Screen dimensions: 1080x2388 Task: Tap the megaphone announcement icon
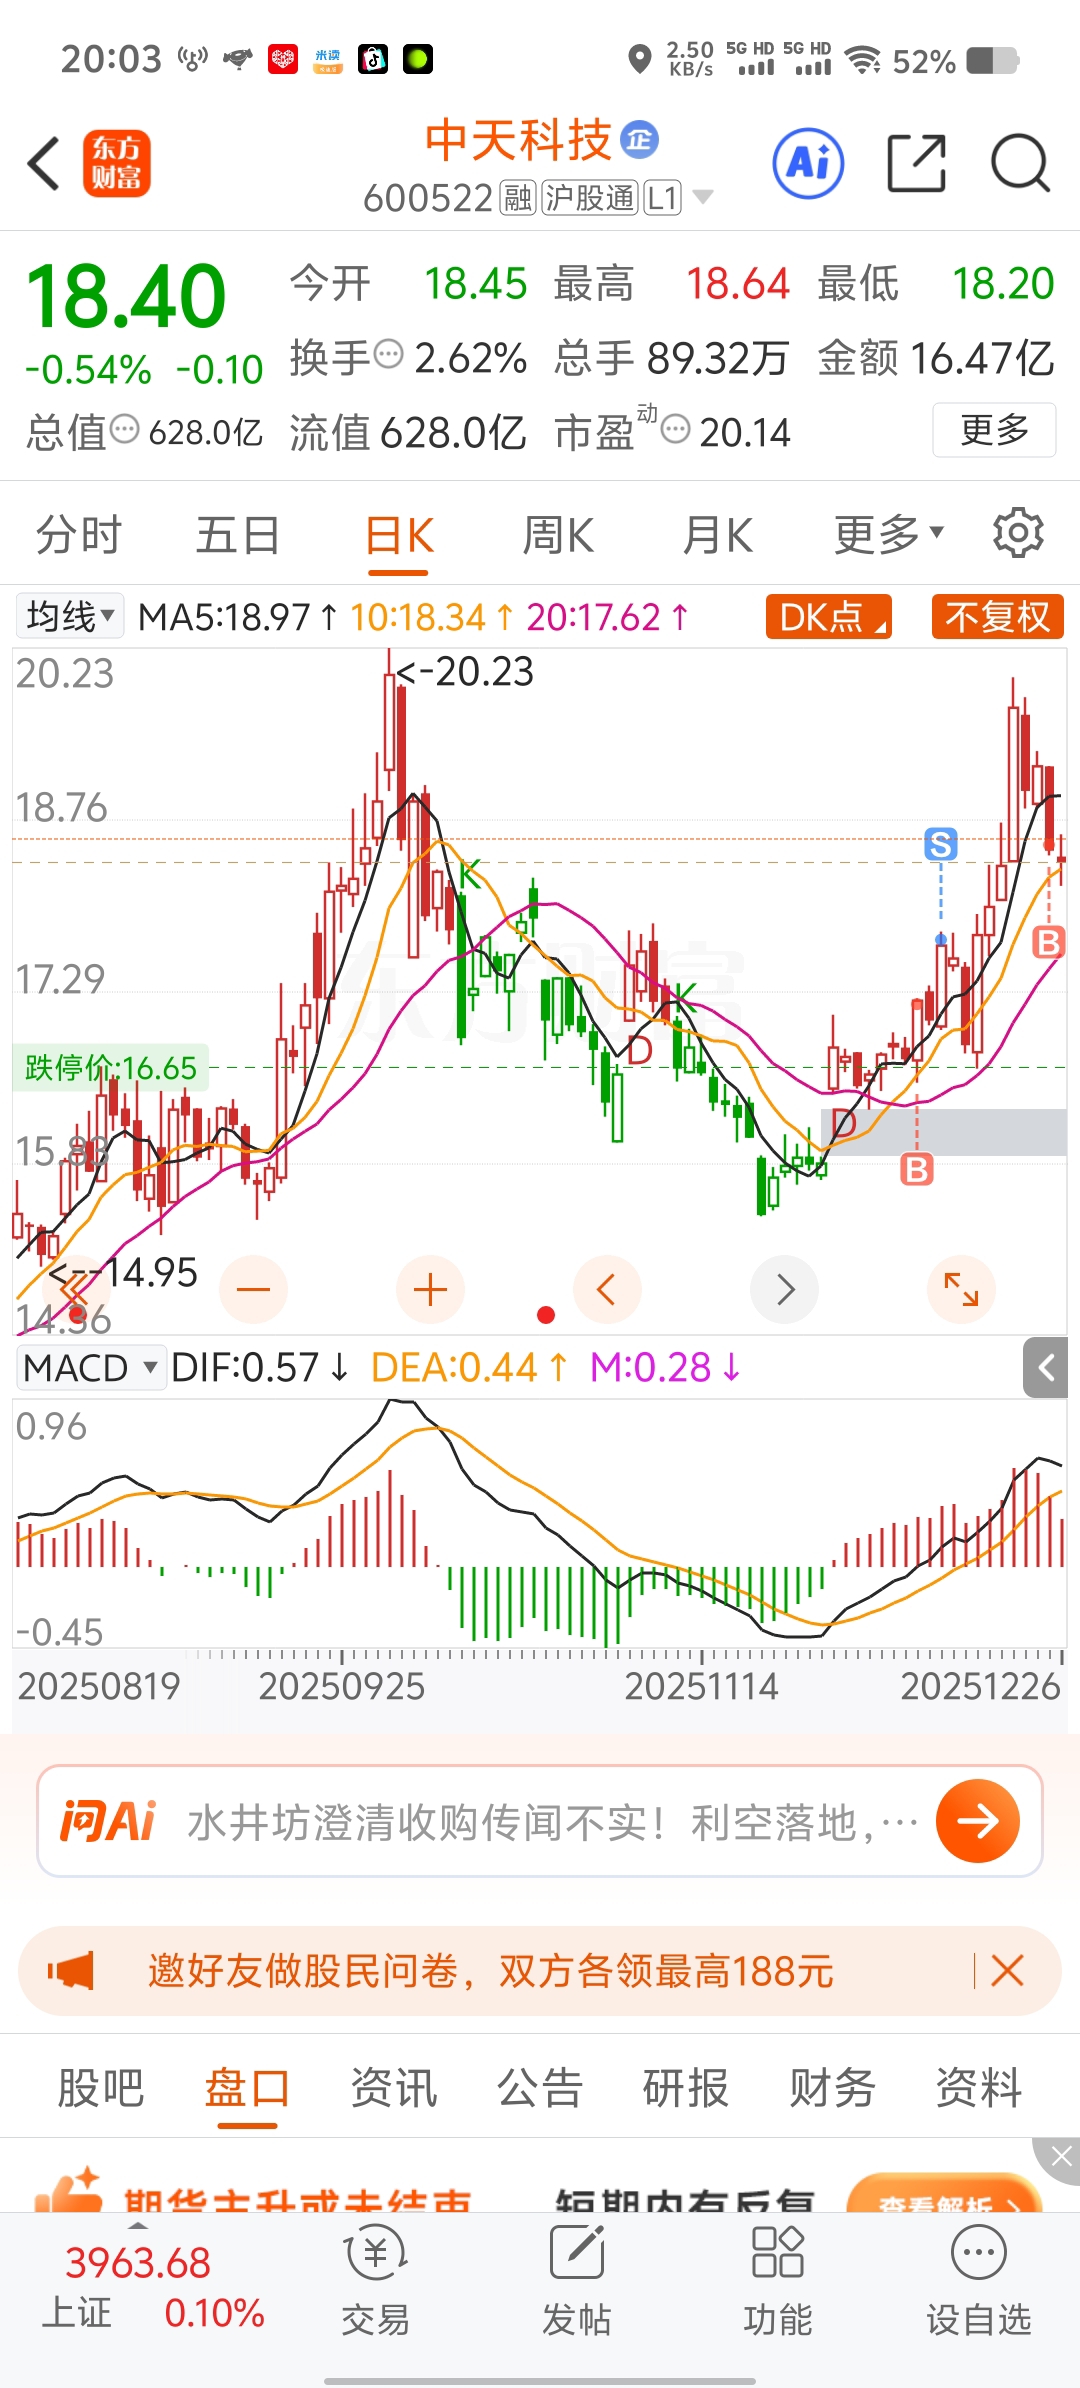pos(71,1972)
